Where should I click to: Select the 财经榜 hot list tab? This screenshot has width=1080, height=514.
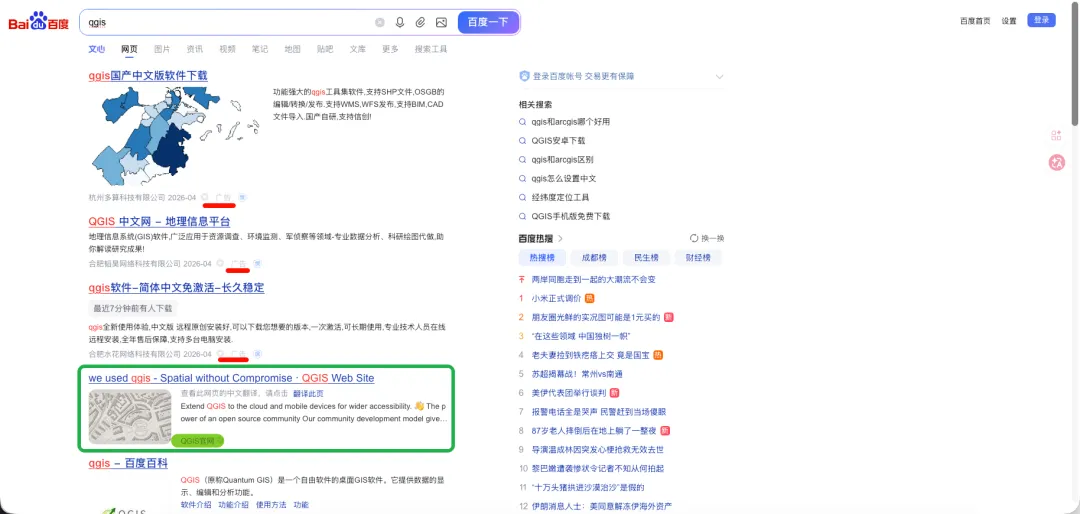point(698,258)
